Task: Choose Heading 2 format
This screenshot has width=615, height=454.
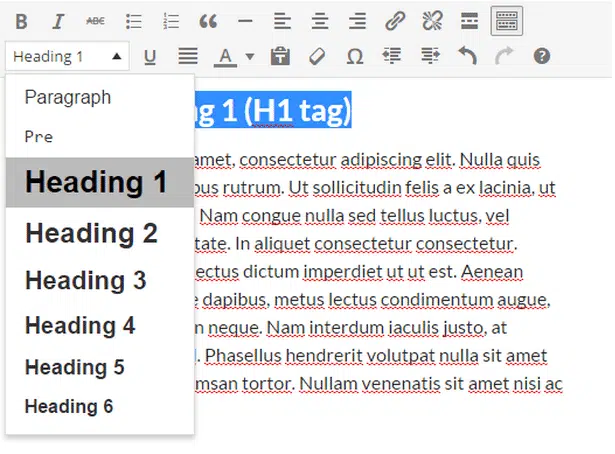Action: 100,233
